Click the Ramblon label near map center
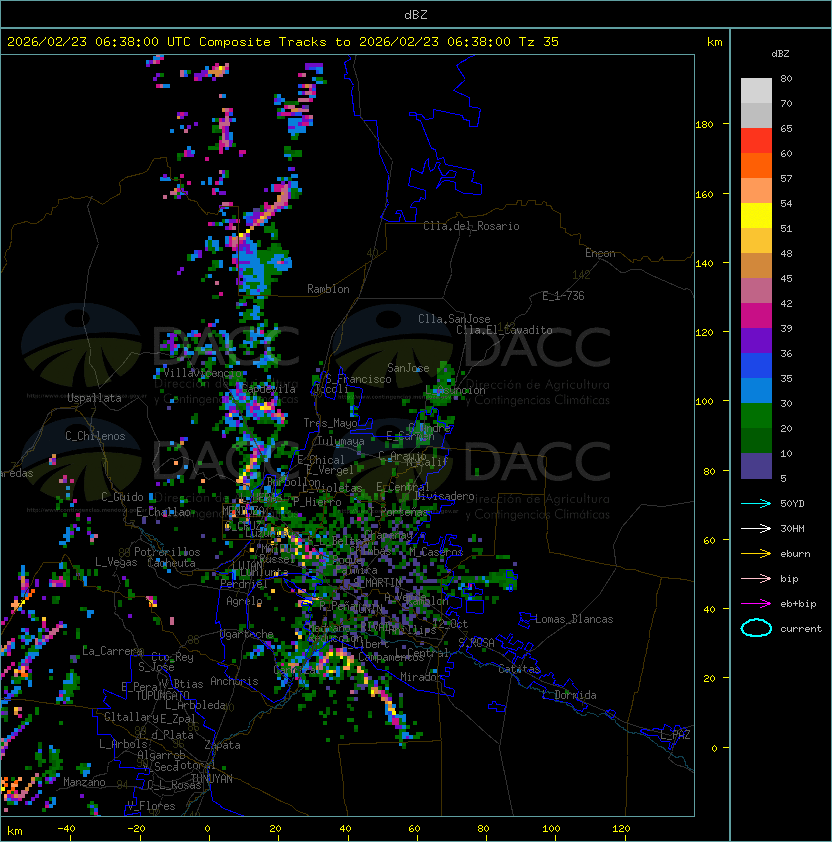The height and width of the screenshot is (842, 832). point(328,289)
